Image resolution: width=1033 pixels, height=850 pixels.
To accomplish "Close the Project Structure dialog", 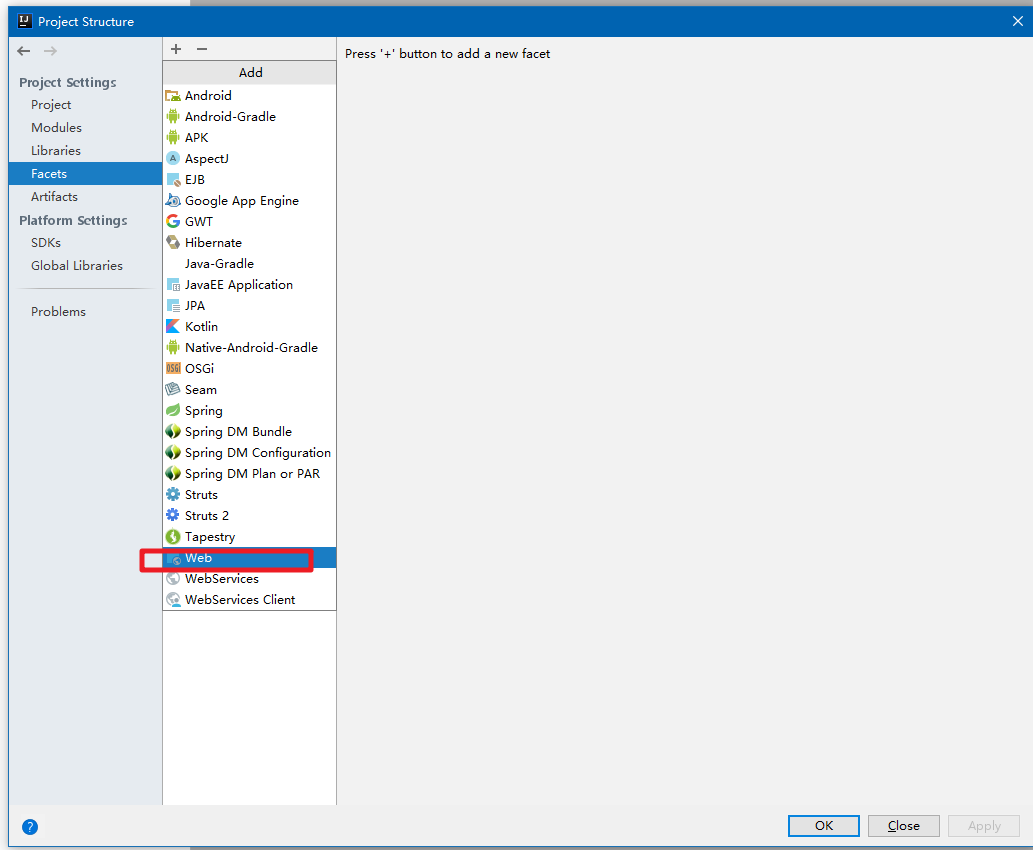I will (x=1017, y=21).
